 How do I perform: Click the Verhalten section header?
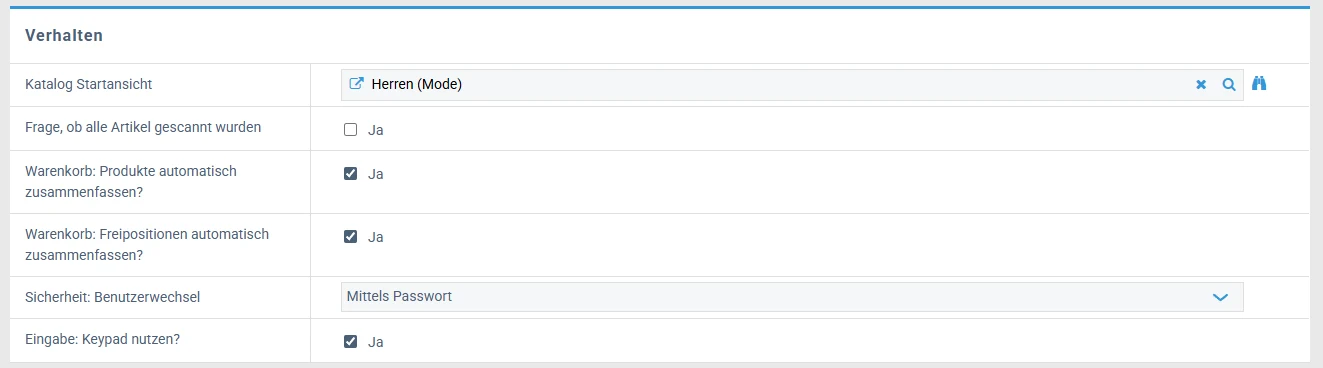pyautogui.click(x=65, y=35)
